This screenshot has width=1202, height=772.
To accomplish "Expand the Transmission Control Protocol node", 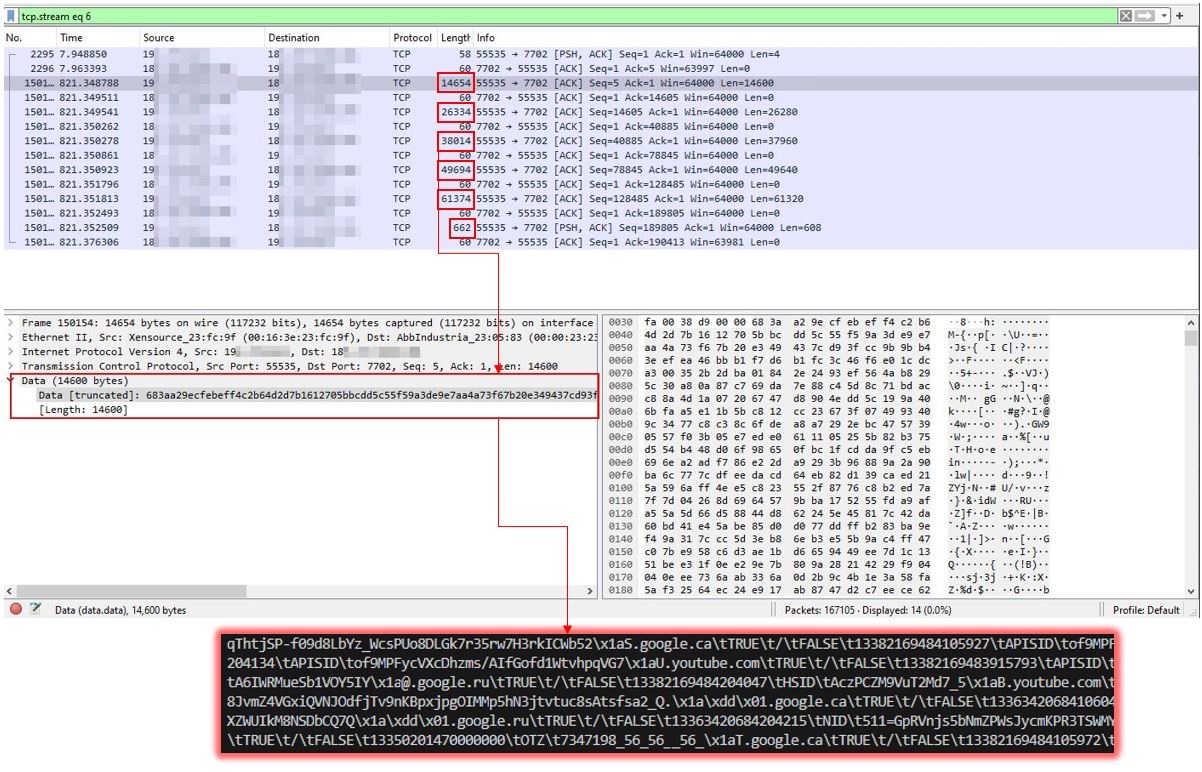I will point(10,366).
